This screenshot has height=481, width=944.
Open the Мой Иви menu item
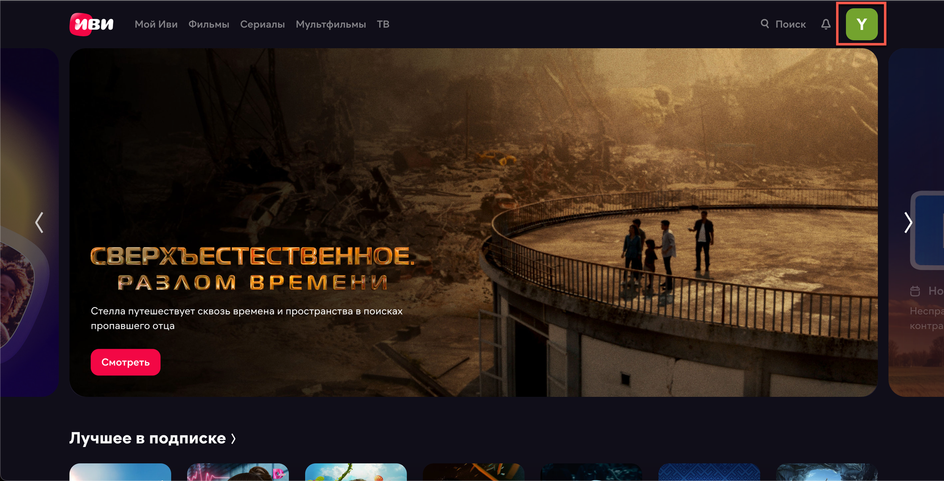[156, 25]
